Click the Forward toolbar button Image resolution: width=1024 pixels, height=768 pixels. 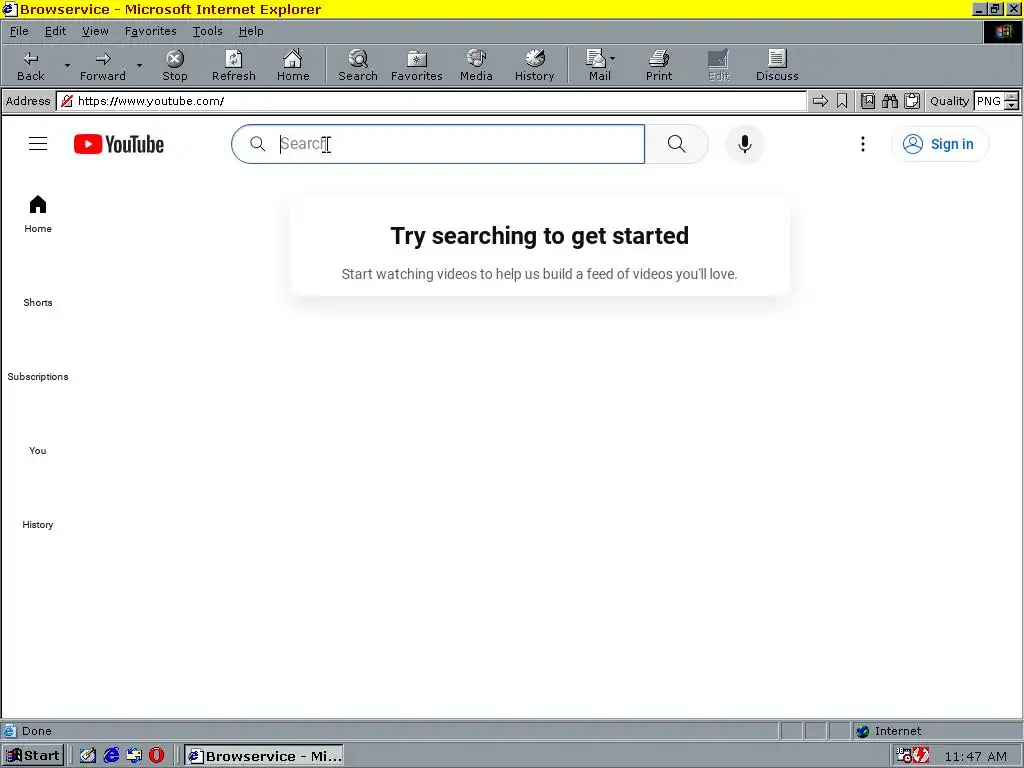click(x=103, y=66)
